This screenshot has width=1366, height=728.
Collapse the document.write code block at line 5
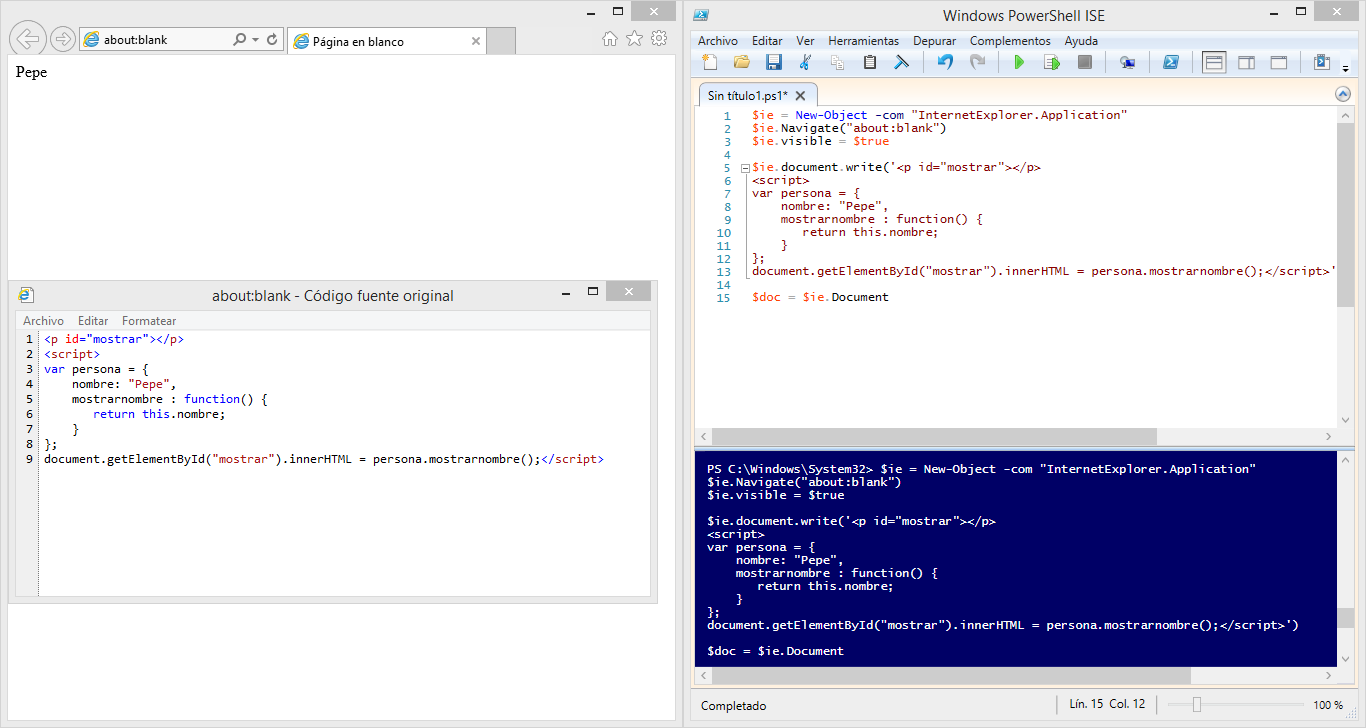(745, 168)
